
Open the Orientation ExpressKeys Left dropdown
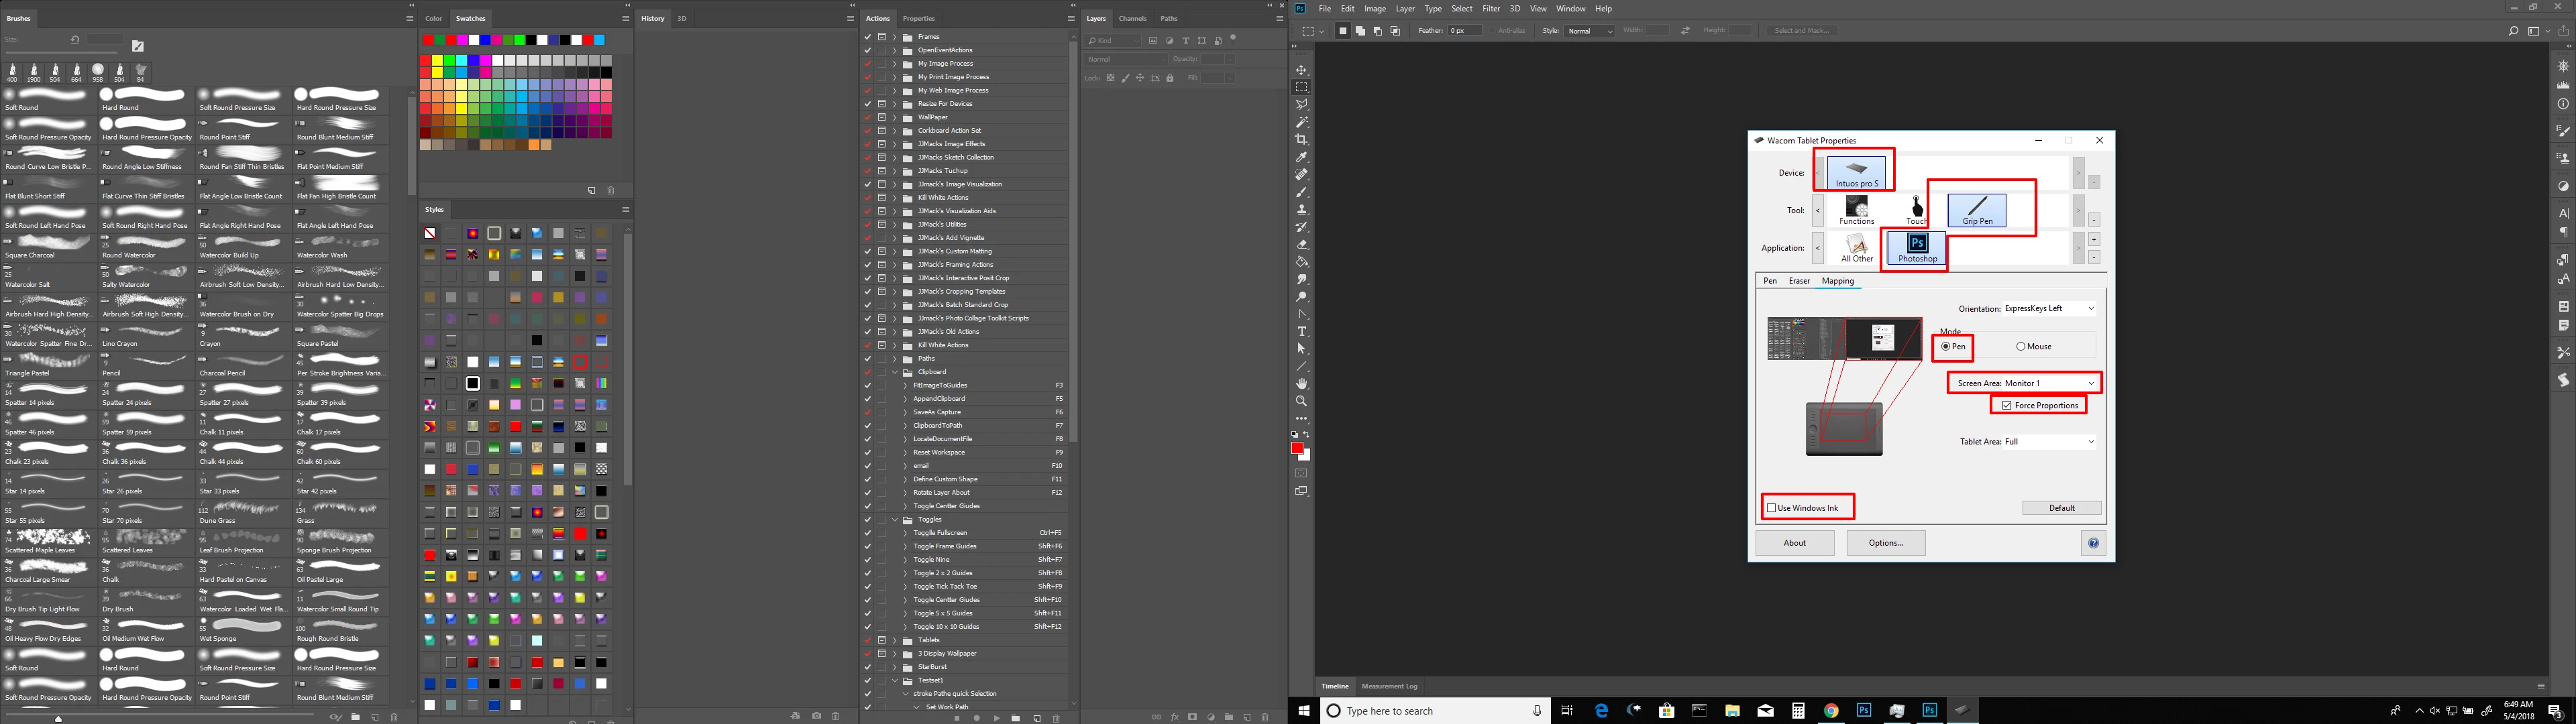(x=2049, y=308)
